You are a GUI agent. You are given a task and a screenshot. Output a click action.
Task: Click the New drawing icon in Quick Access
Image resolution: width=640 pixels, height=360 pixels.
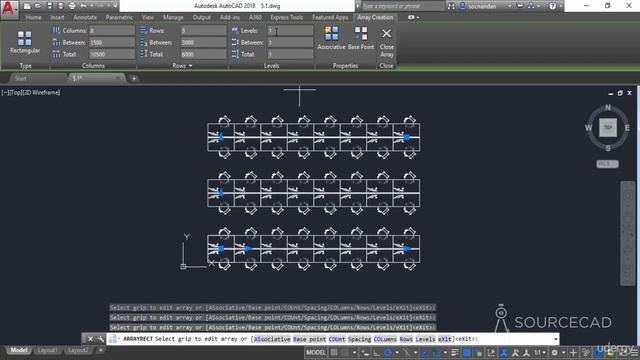click(x=27, y=6)
